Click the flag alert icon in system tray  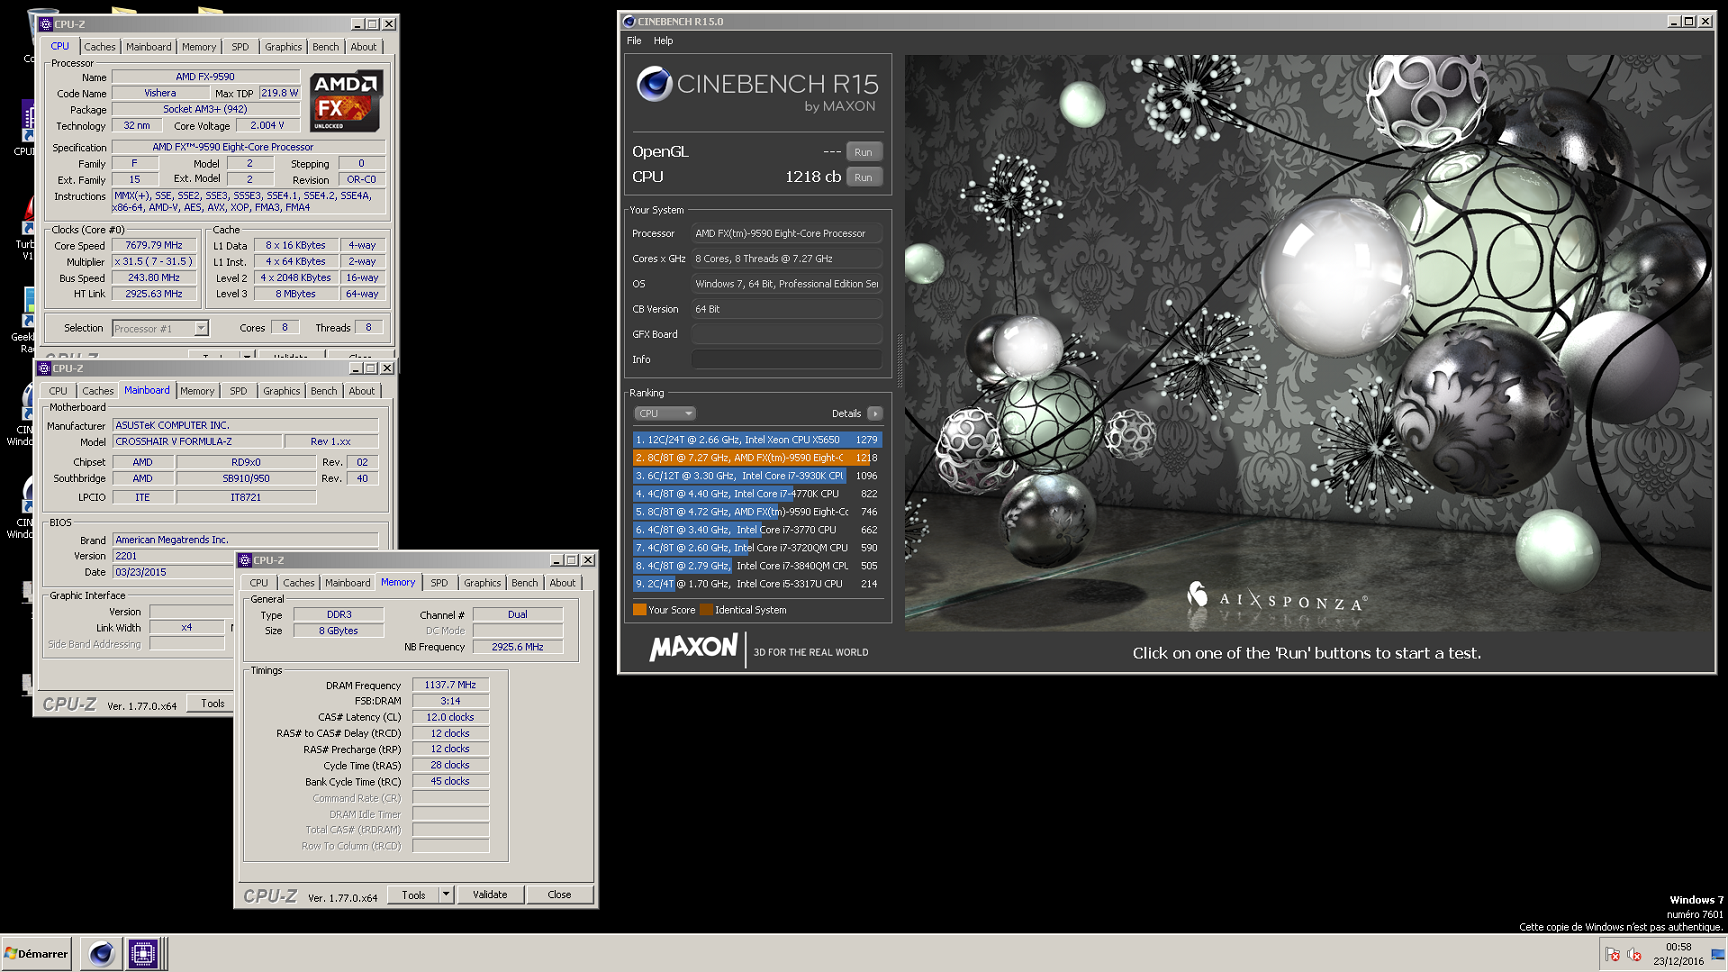click(x=1612, y=955)
